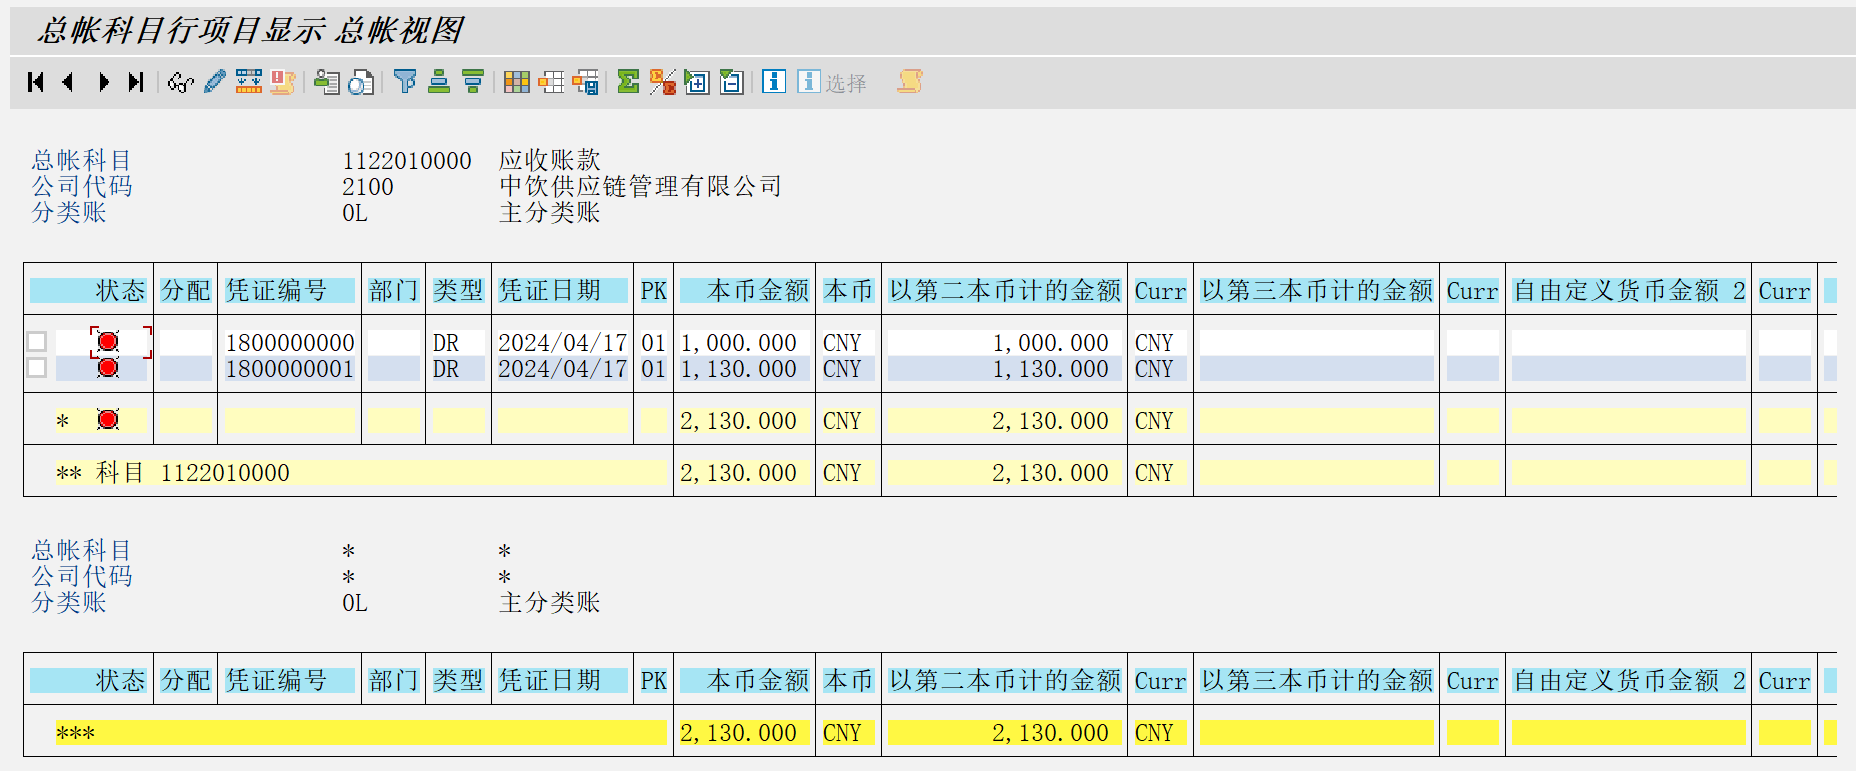Click the local amount 1,130.000 cell
Viewport: 1856px width, 771px height.
coord(744,369)
